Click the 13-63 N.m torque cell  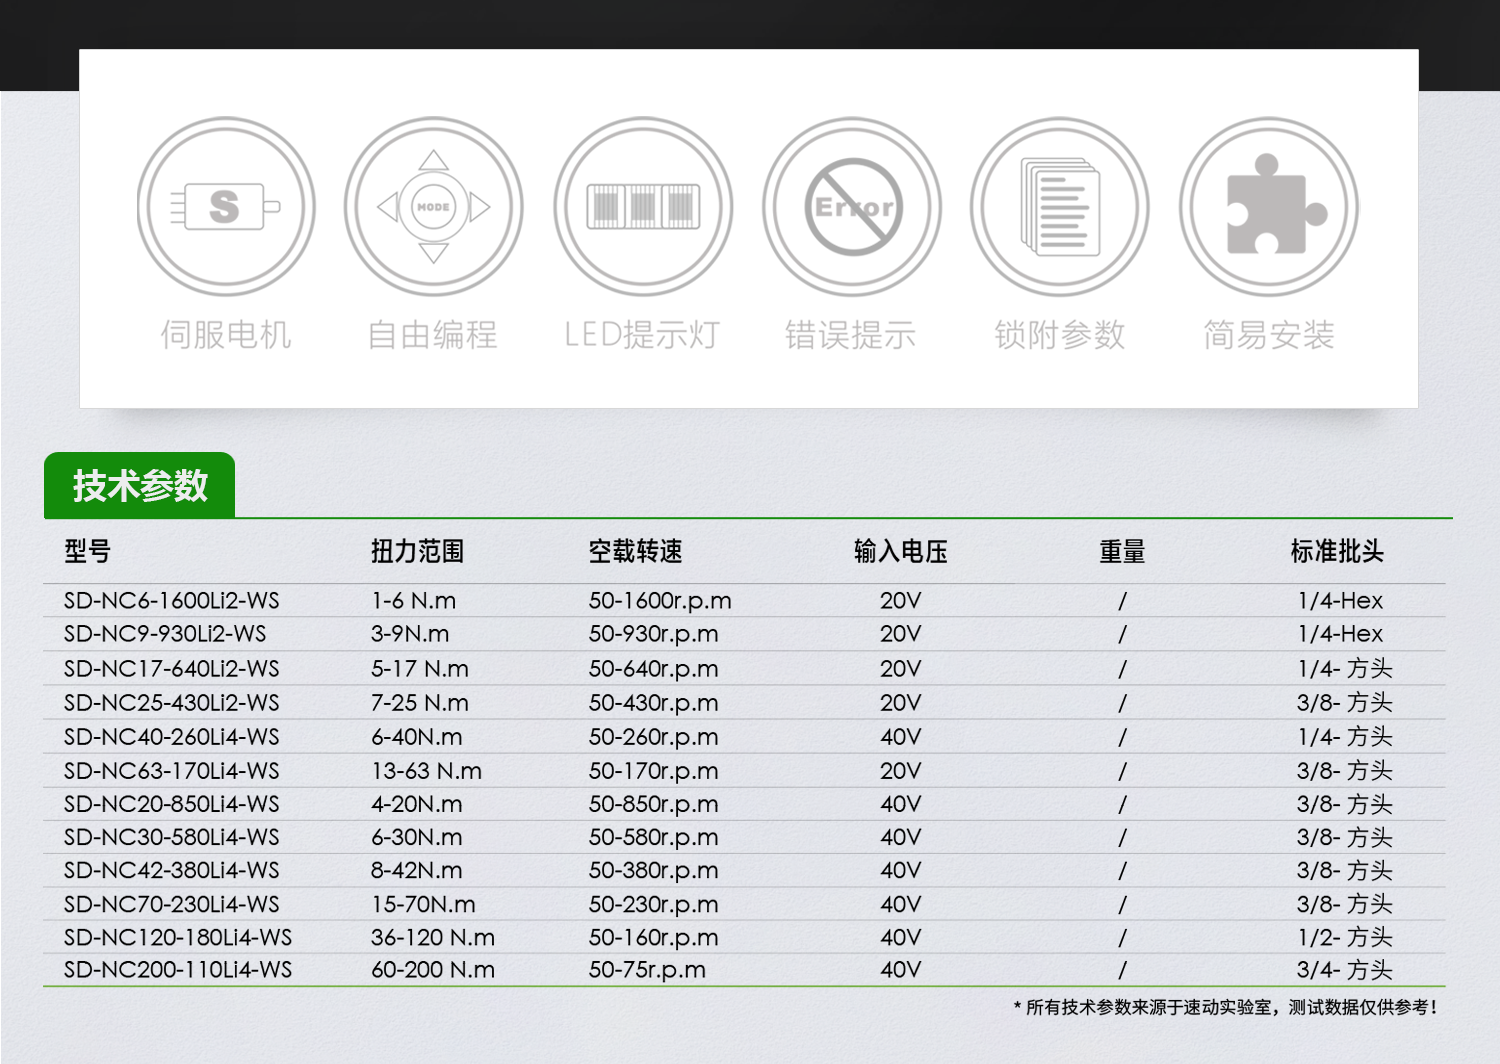(426, 771)
